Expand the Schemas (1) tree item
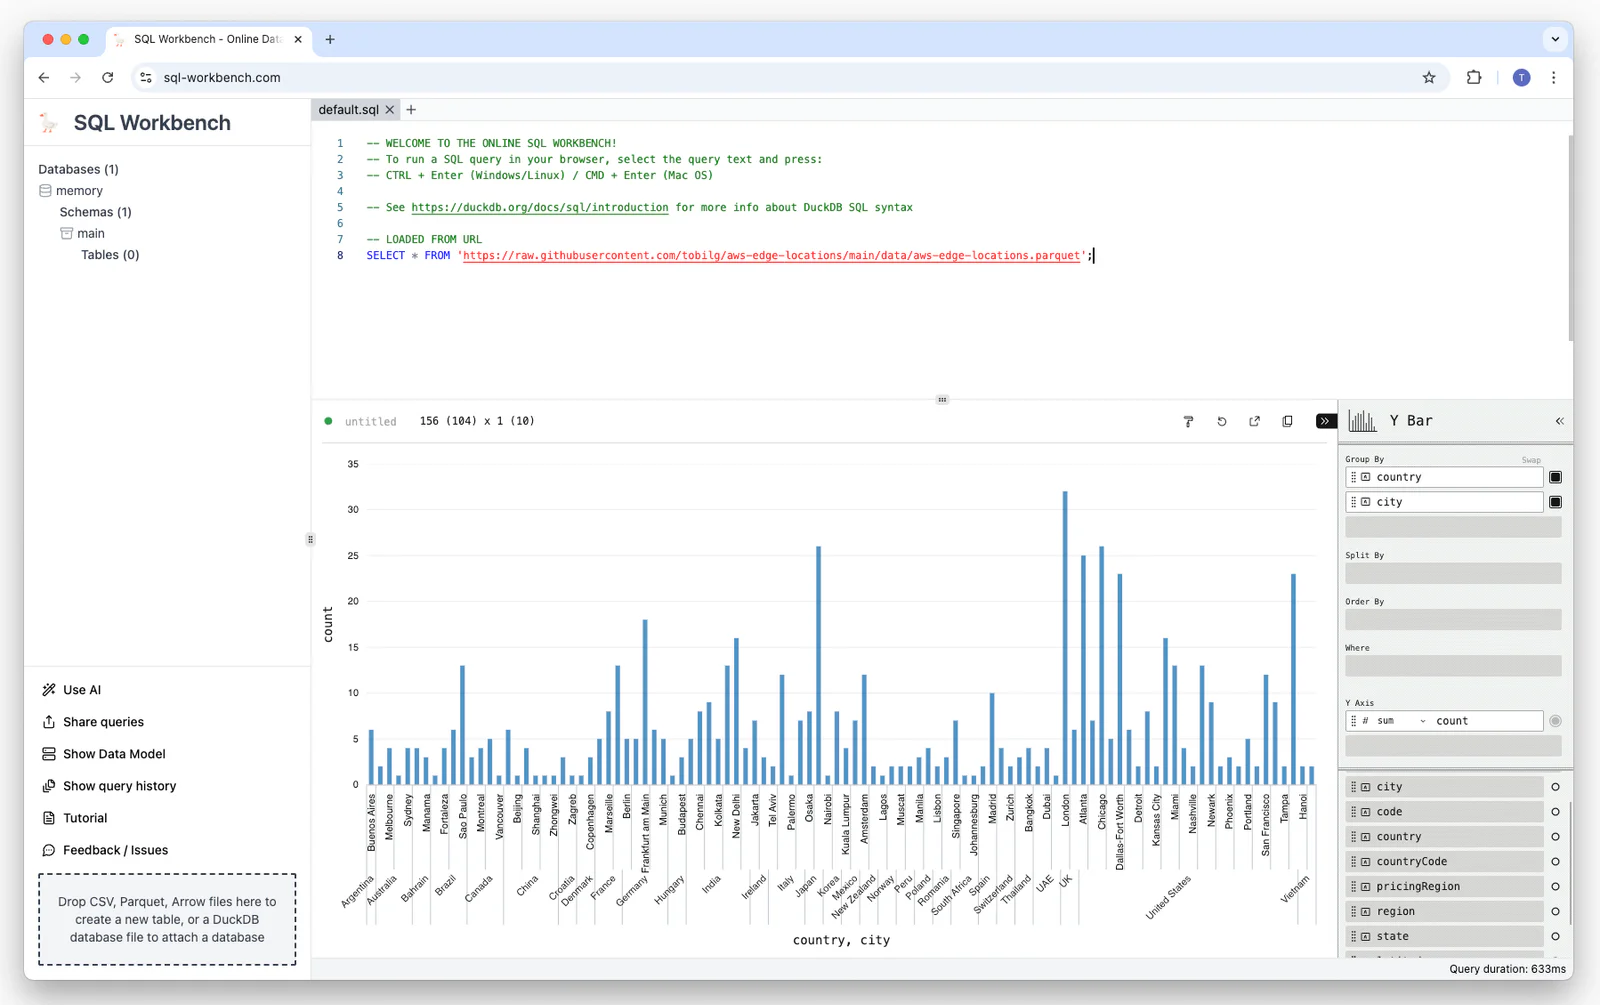The width and height of the screenshot is (1600, 1005). pyautogui.click(x=95, y=212)
